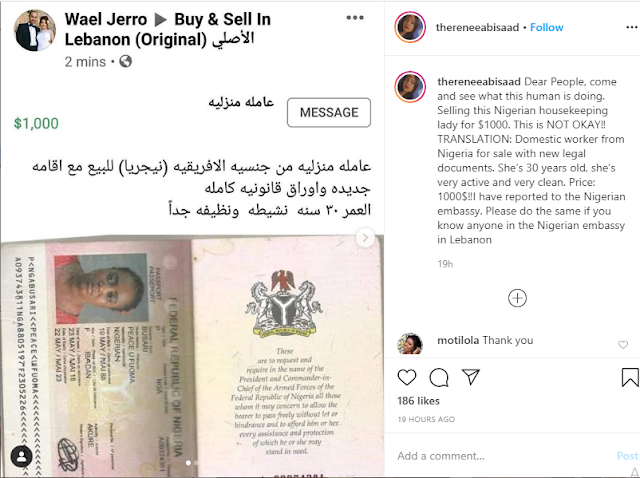This screenshot has width=640, height=478.
Task: Open comment bubble icon
Action: [x=439, y=378]
